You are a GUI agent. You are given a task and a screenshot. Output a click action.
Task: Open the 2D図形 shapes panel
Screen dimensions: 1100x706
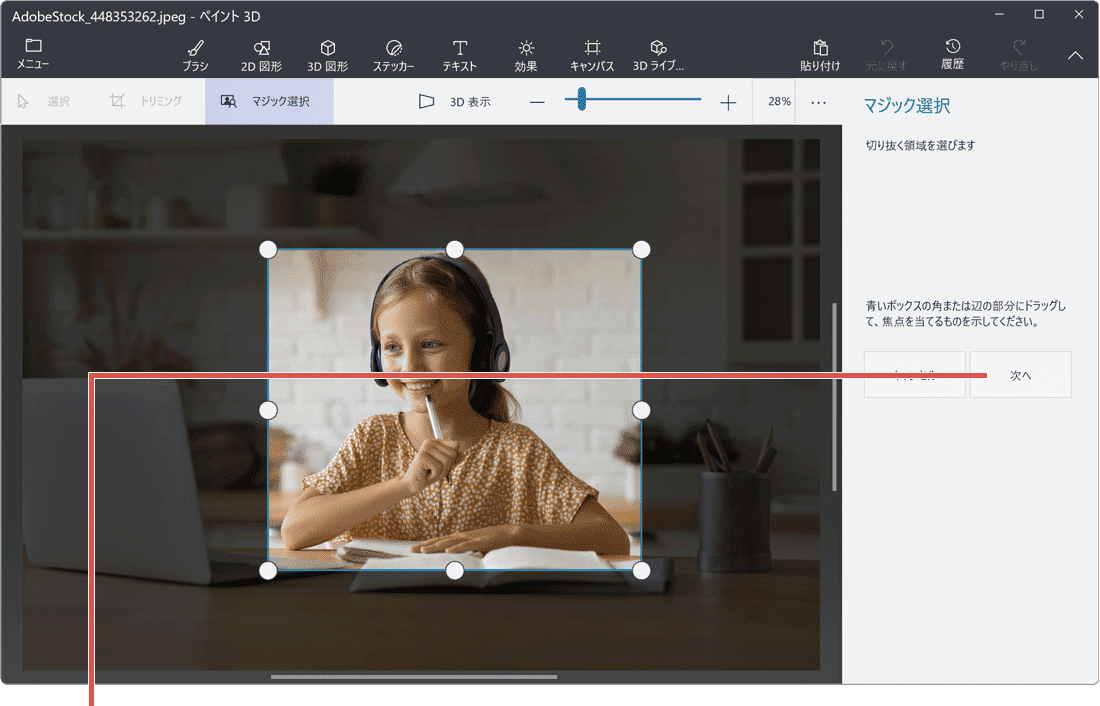[x=261, y=54]
